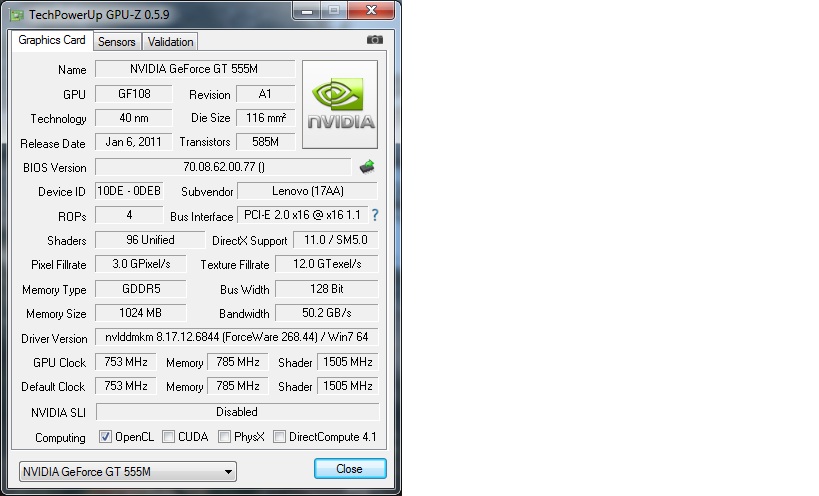Click the Driver Version label

point(54,339)
